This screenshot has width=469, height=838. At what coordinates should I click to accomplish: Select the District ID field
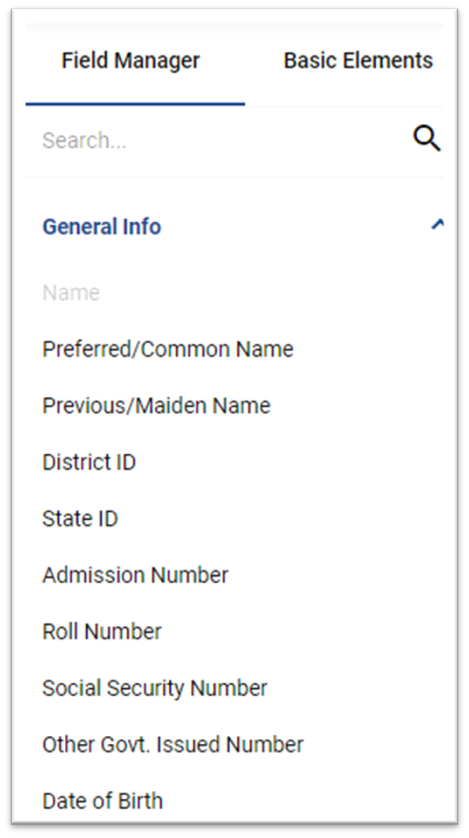coord(89,462)
